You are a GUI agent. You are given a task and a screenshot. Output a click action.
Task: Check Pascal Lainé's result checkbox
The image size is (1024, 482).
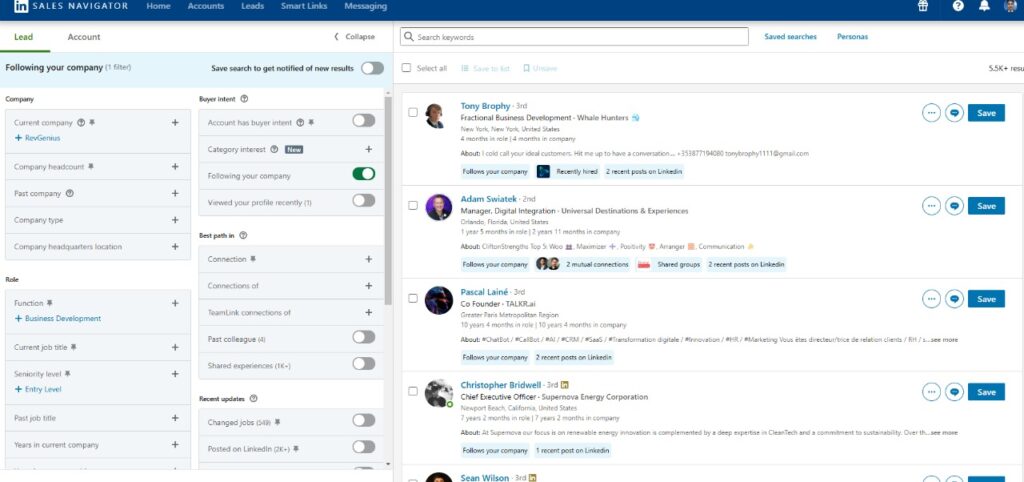click(413, 298)
